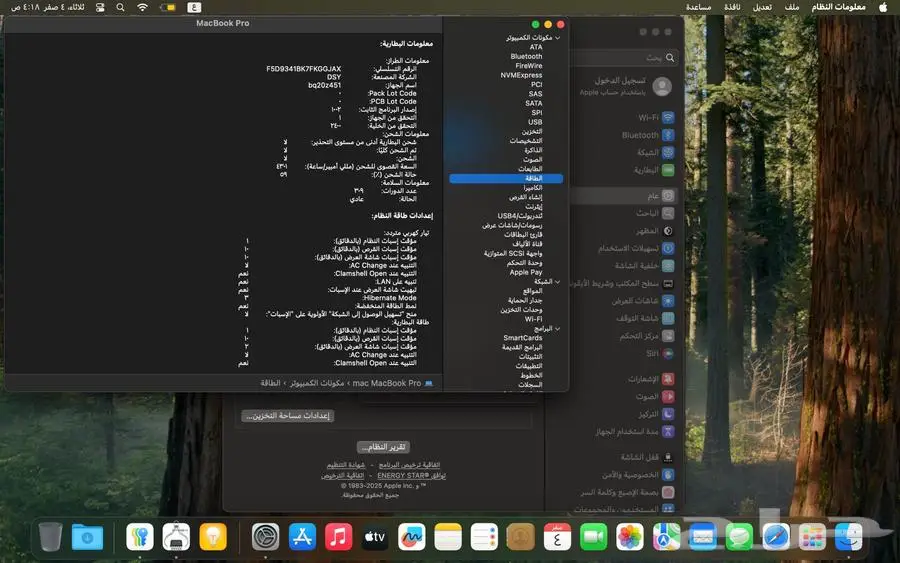900x563 pixels.
Task: Open Passwords app from the Dock
Action: (139, 537)
